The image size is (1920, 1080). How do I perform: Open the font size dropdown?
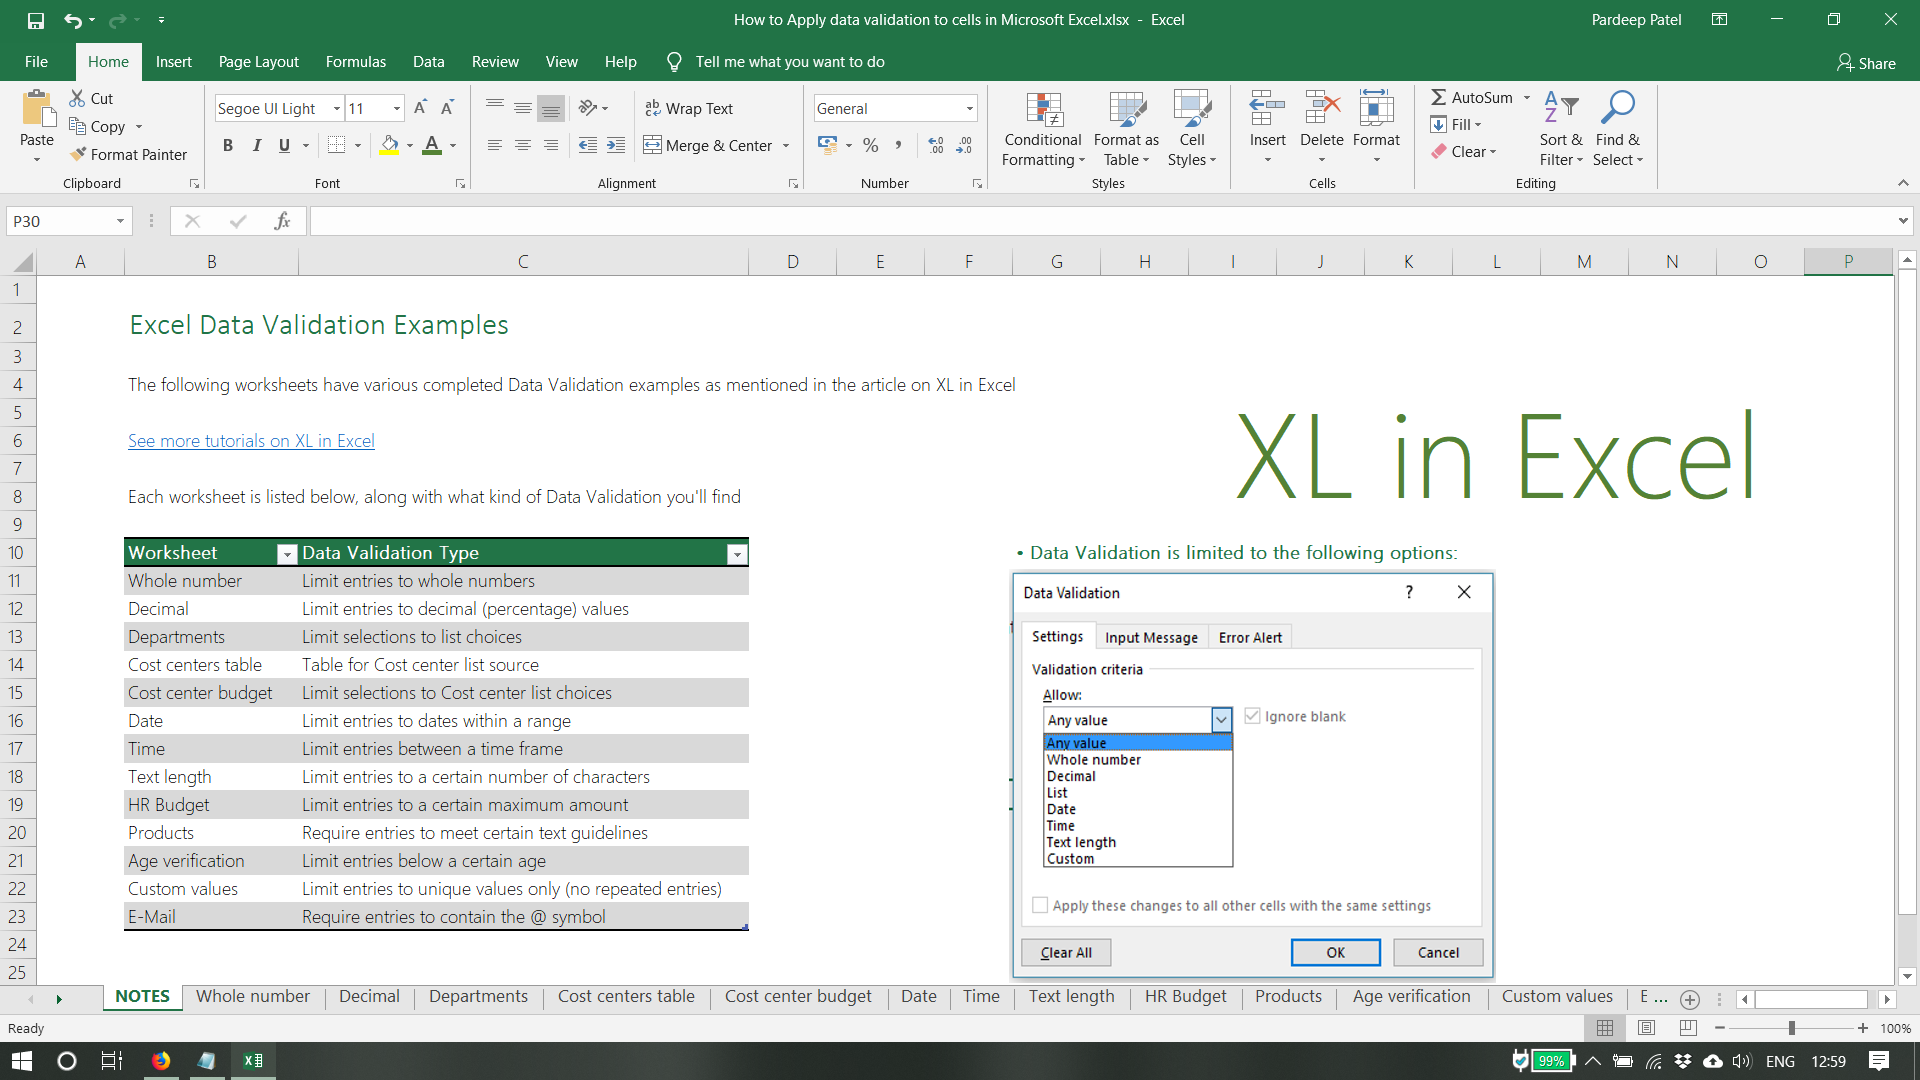point(396,108)
